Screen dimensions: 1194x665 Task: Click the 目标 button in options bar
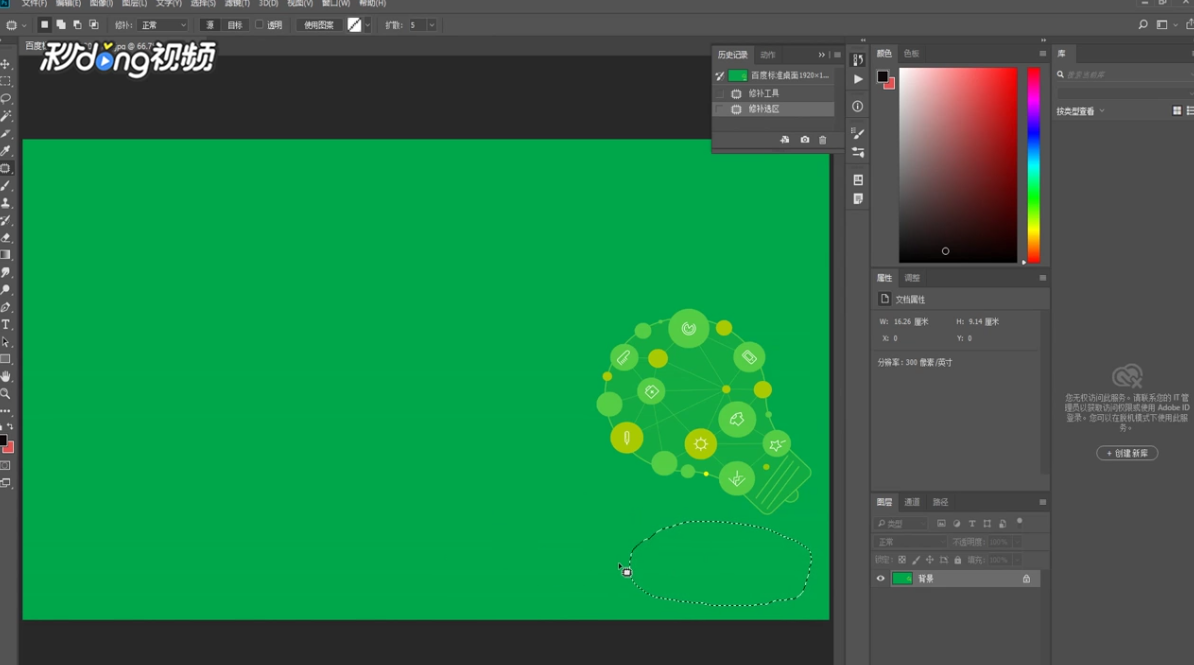click(235, 25)
